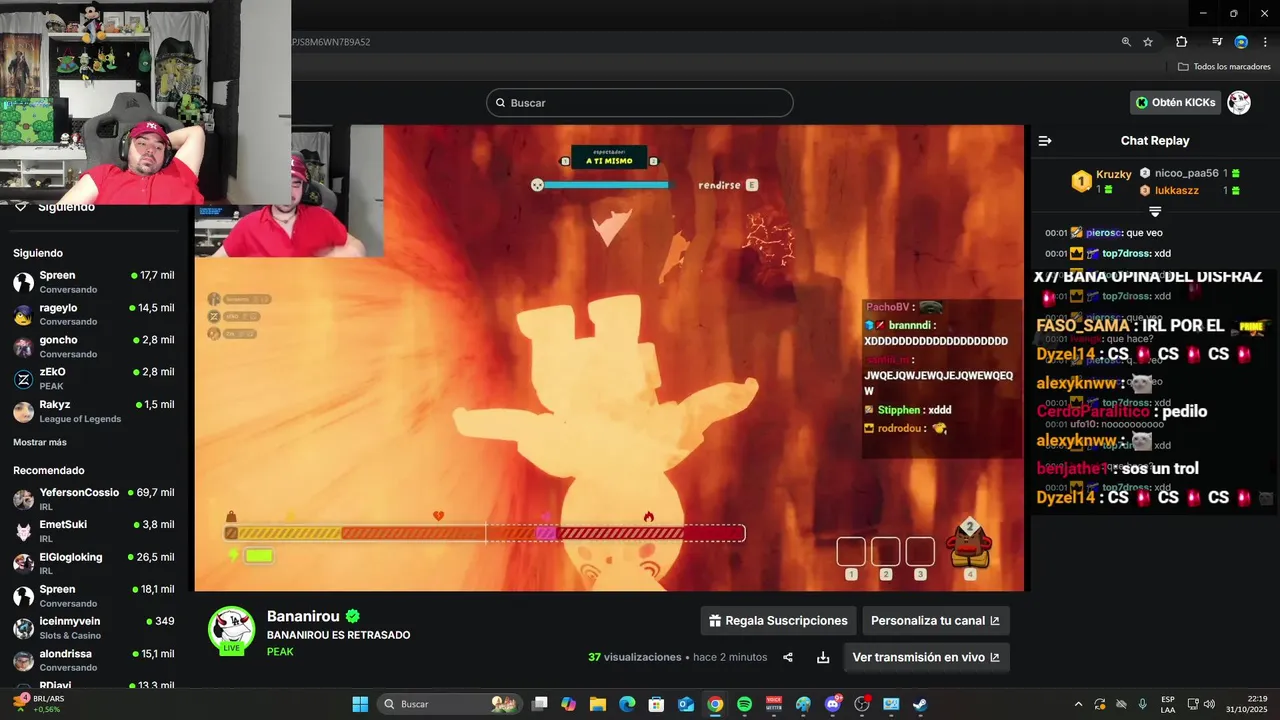Expand the gift leaderboard chevron
The height and width of the screenshot is (720, 1280).
coord(1155,211)
